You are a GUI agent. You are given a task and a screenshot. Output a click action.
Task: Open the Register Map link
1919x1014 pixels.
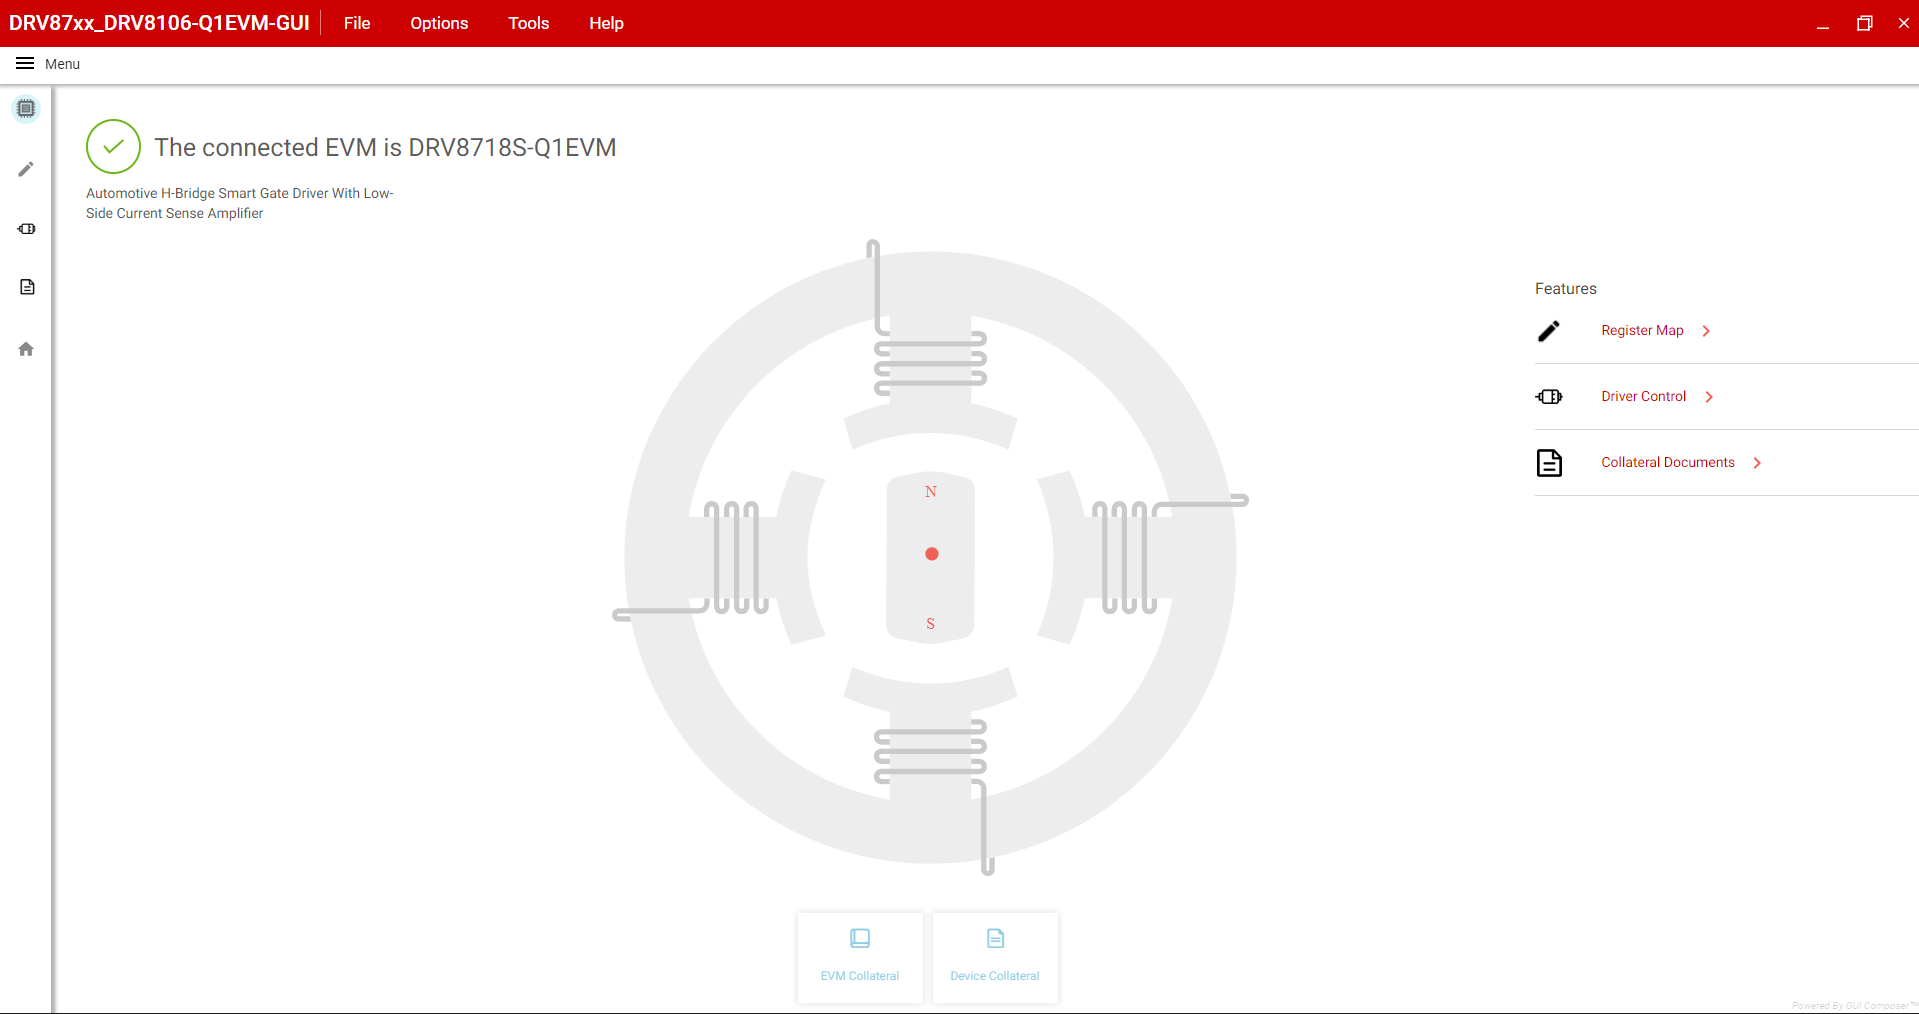(x=1642, y=331)
